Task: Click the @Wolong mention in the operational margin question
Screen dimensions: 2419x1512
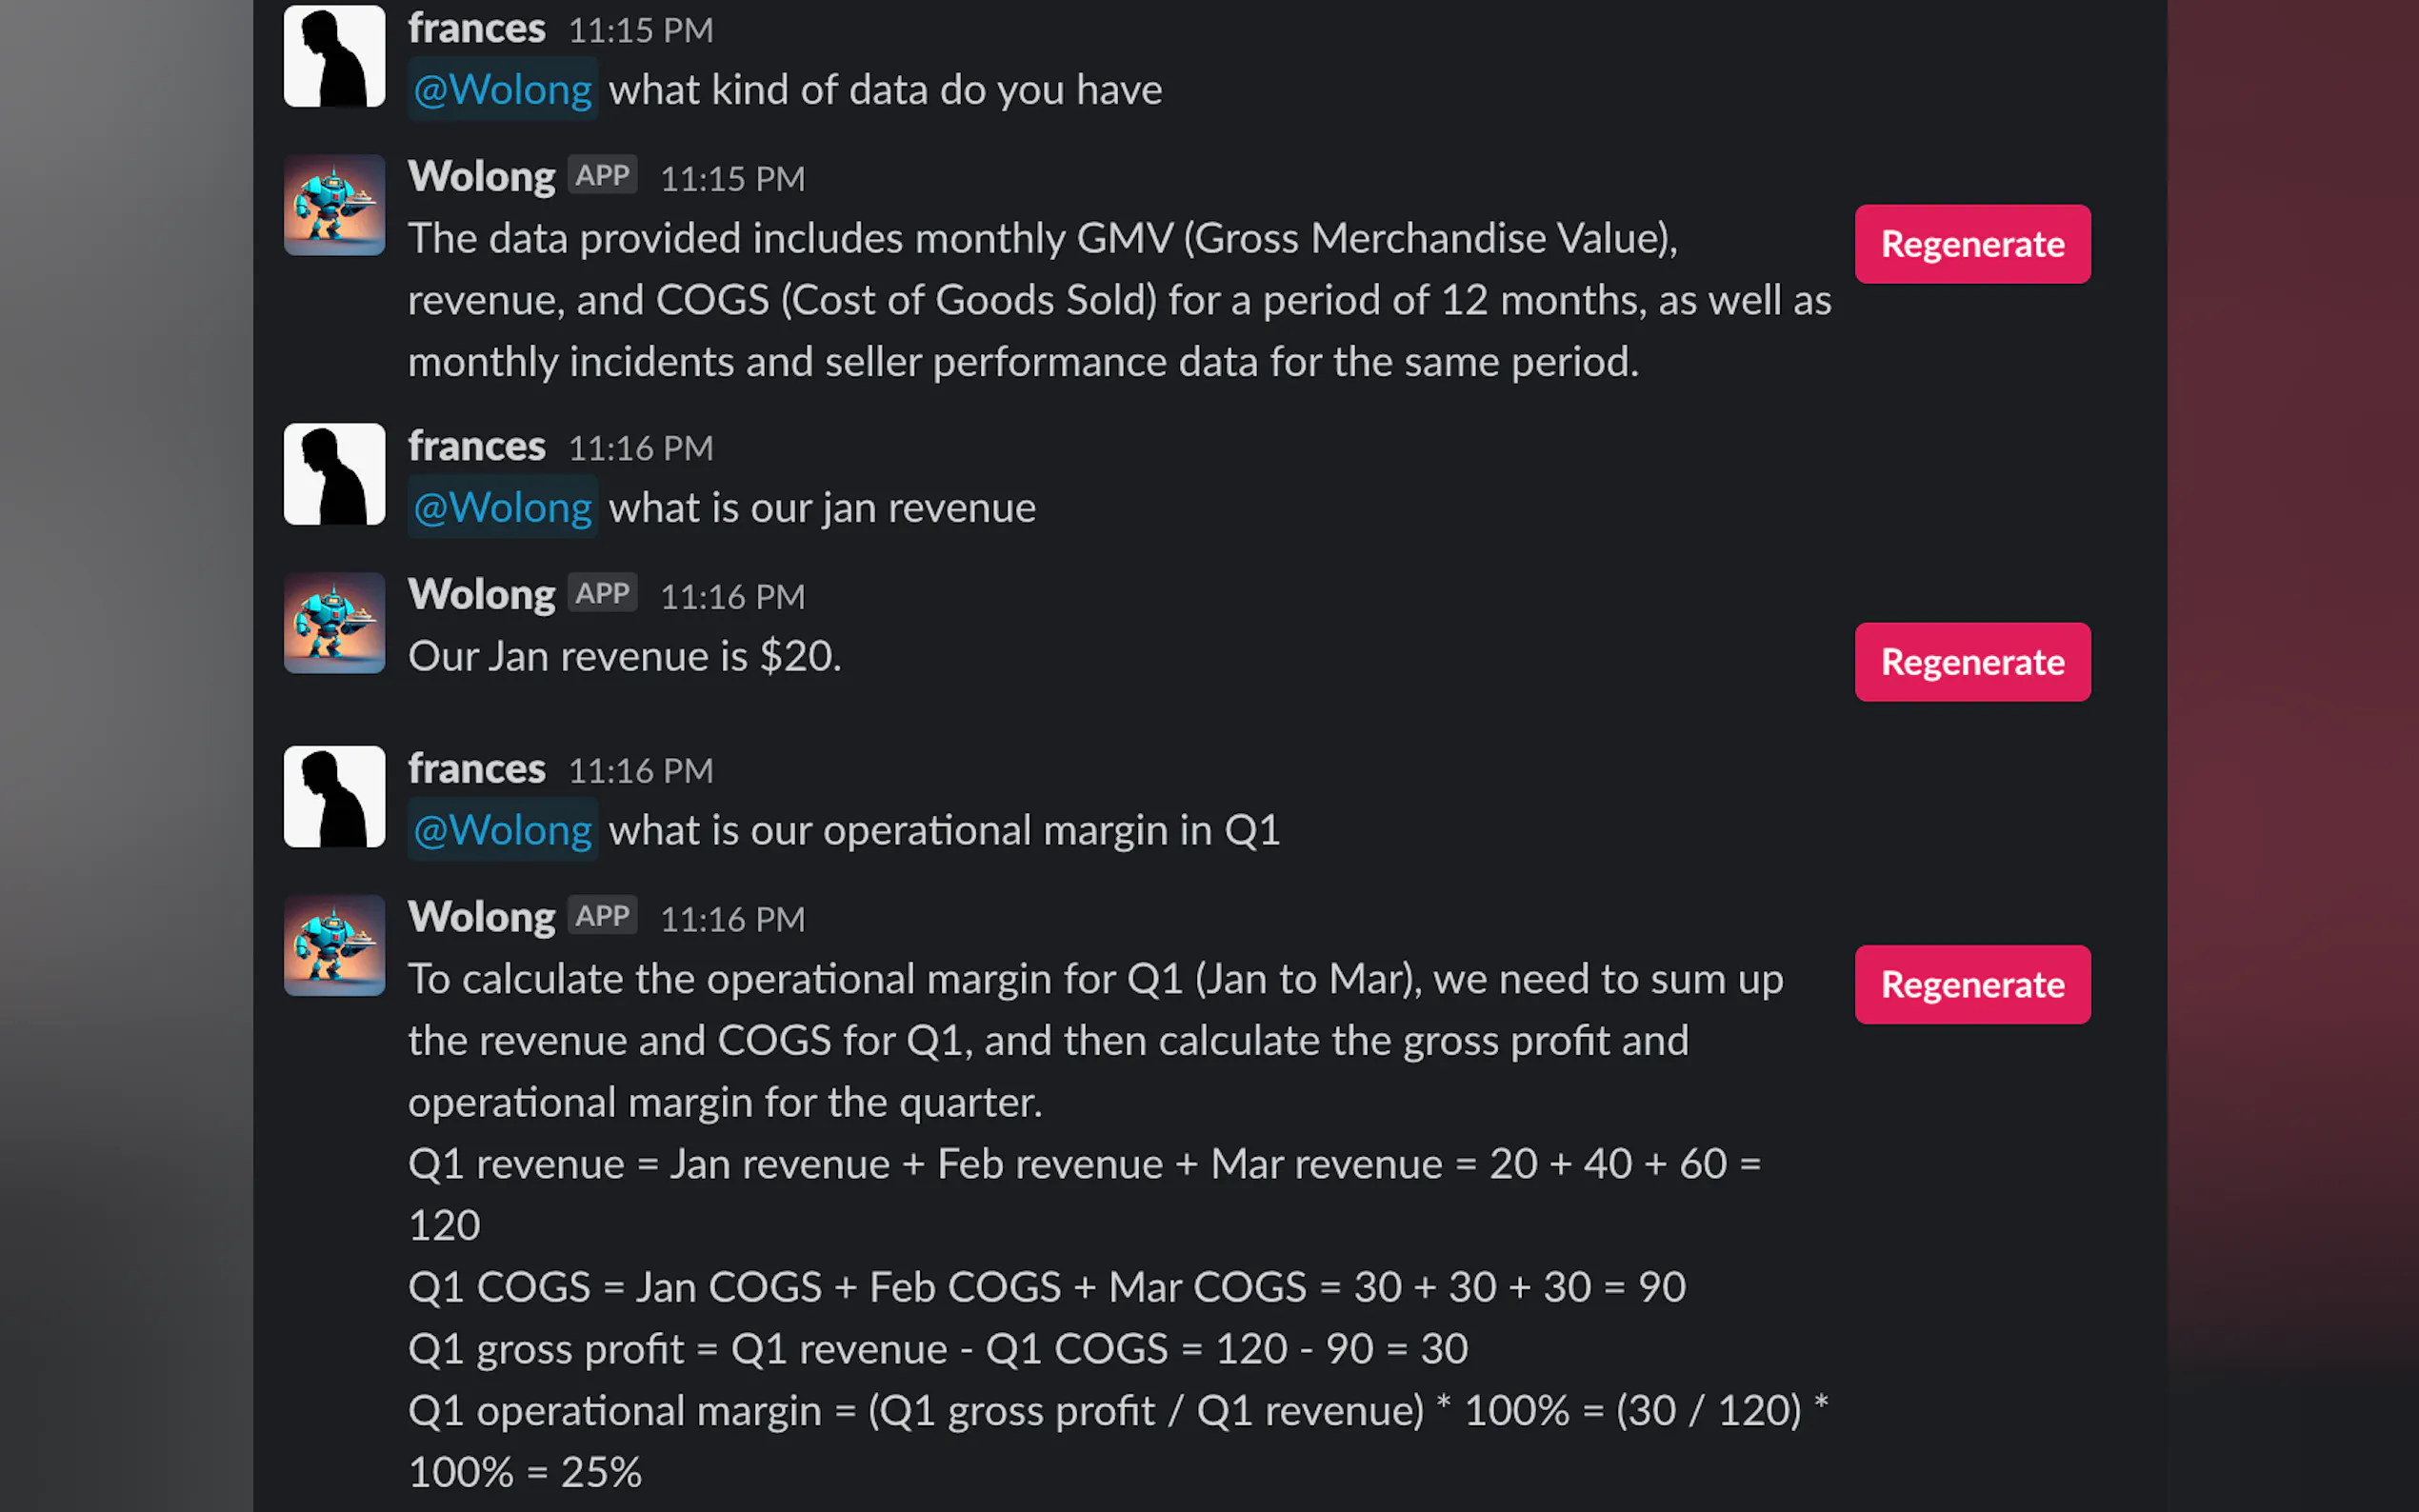Action: click(x=502, y=831)
